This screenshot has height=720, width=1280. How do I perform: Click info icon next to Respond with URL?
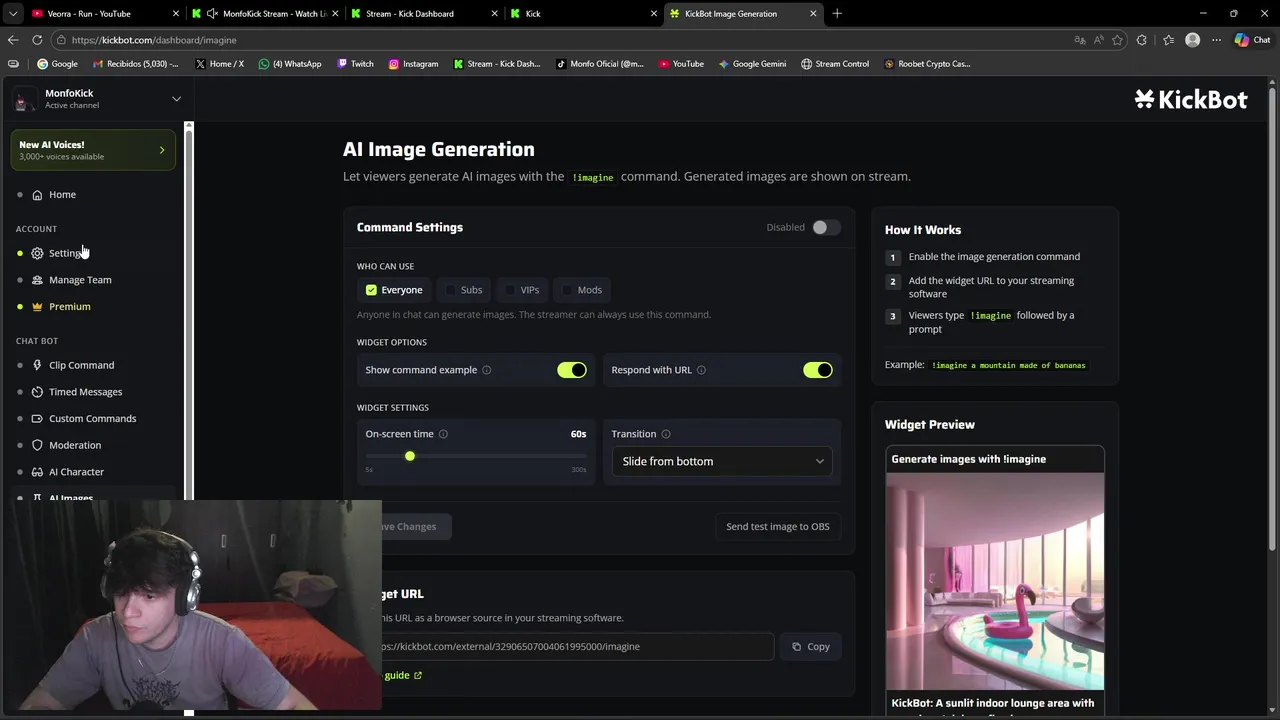pyautogui.click(x=701, y=370)
